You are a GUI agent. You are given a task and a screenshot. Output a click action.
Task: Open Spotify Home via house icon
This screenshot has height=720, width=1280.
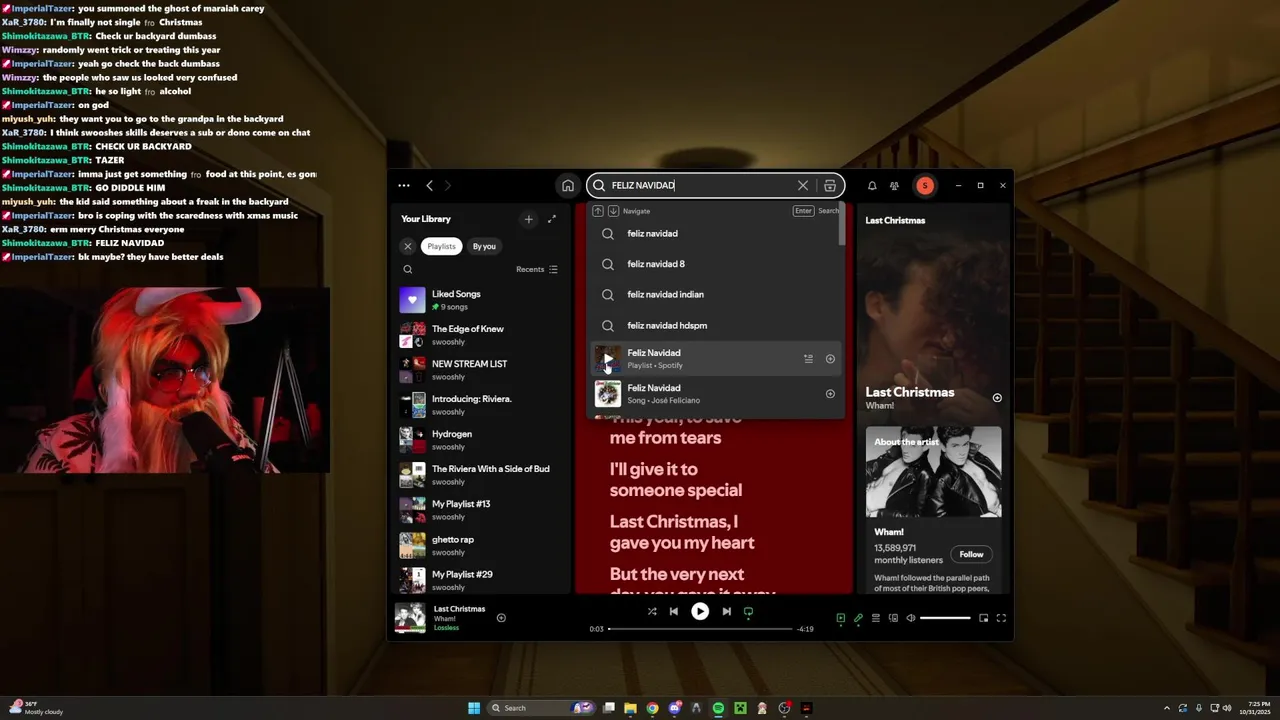pyautogui.click(x=568, y=185)
